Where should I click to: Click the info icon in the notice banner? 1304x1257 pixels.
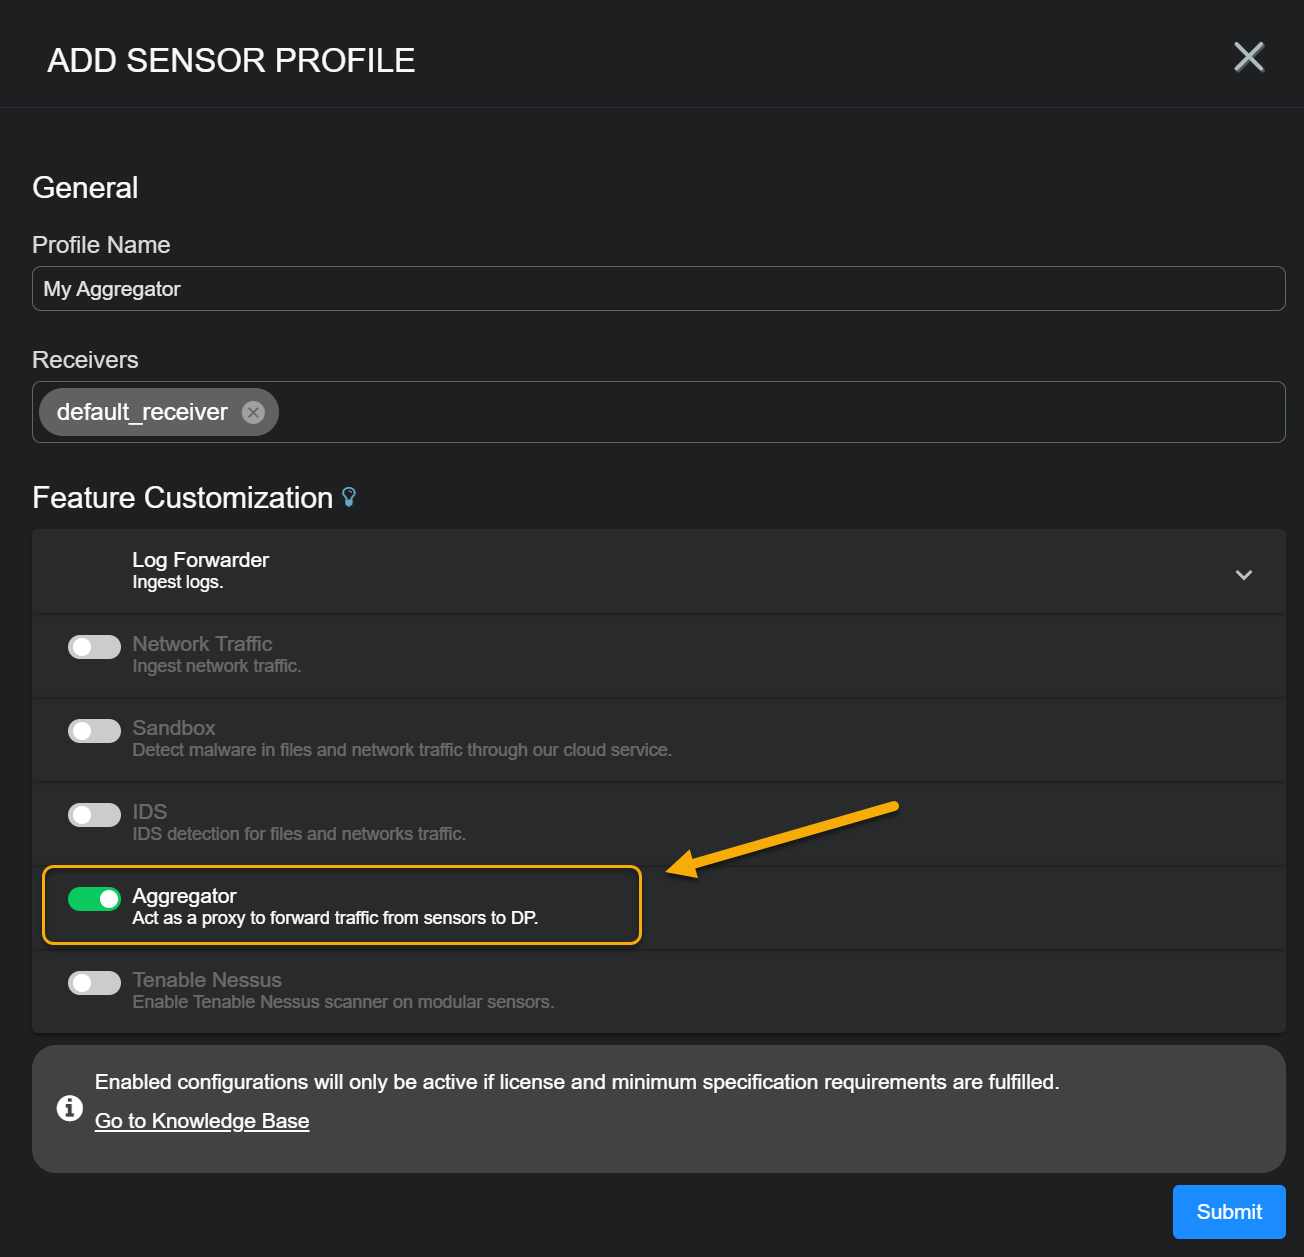[70, 1108]
